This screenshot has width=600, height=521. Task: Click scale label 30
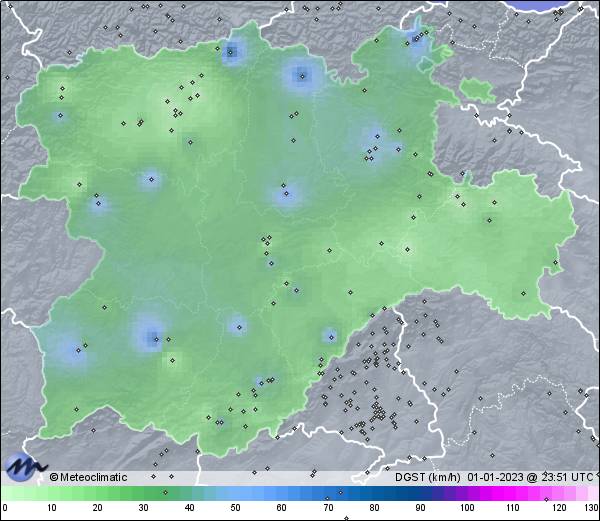143,508
